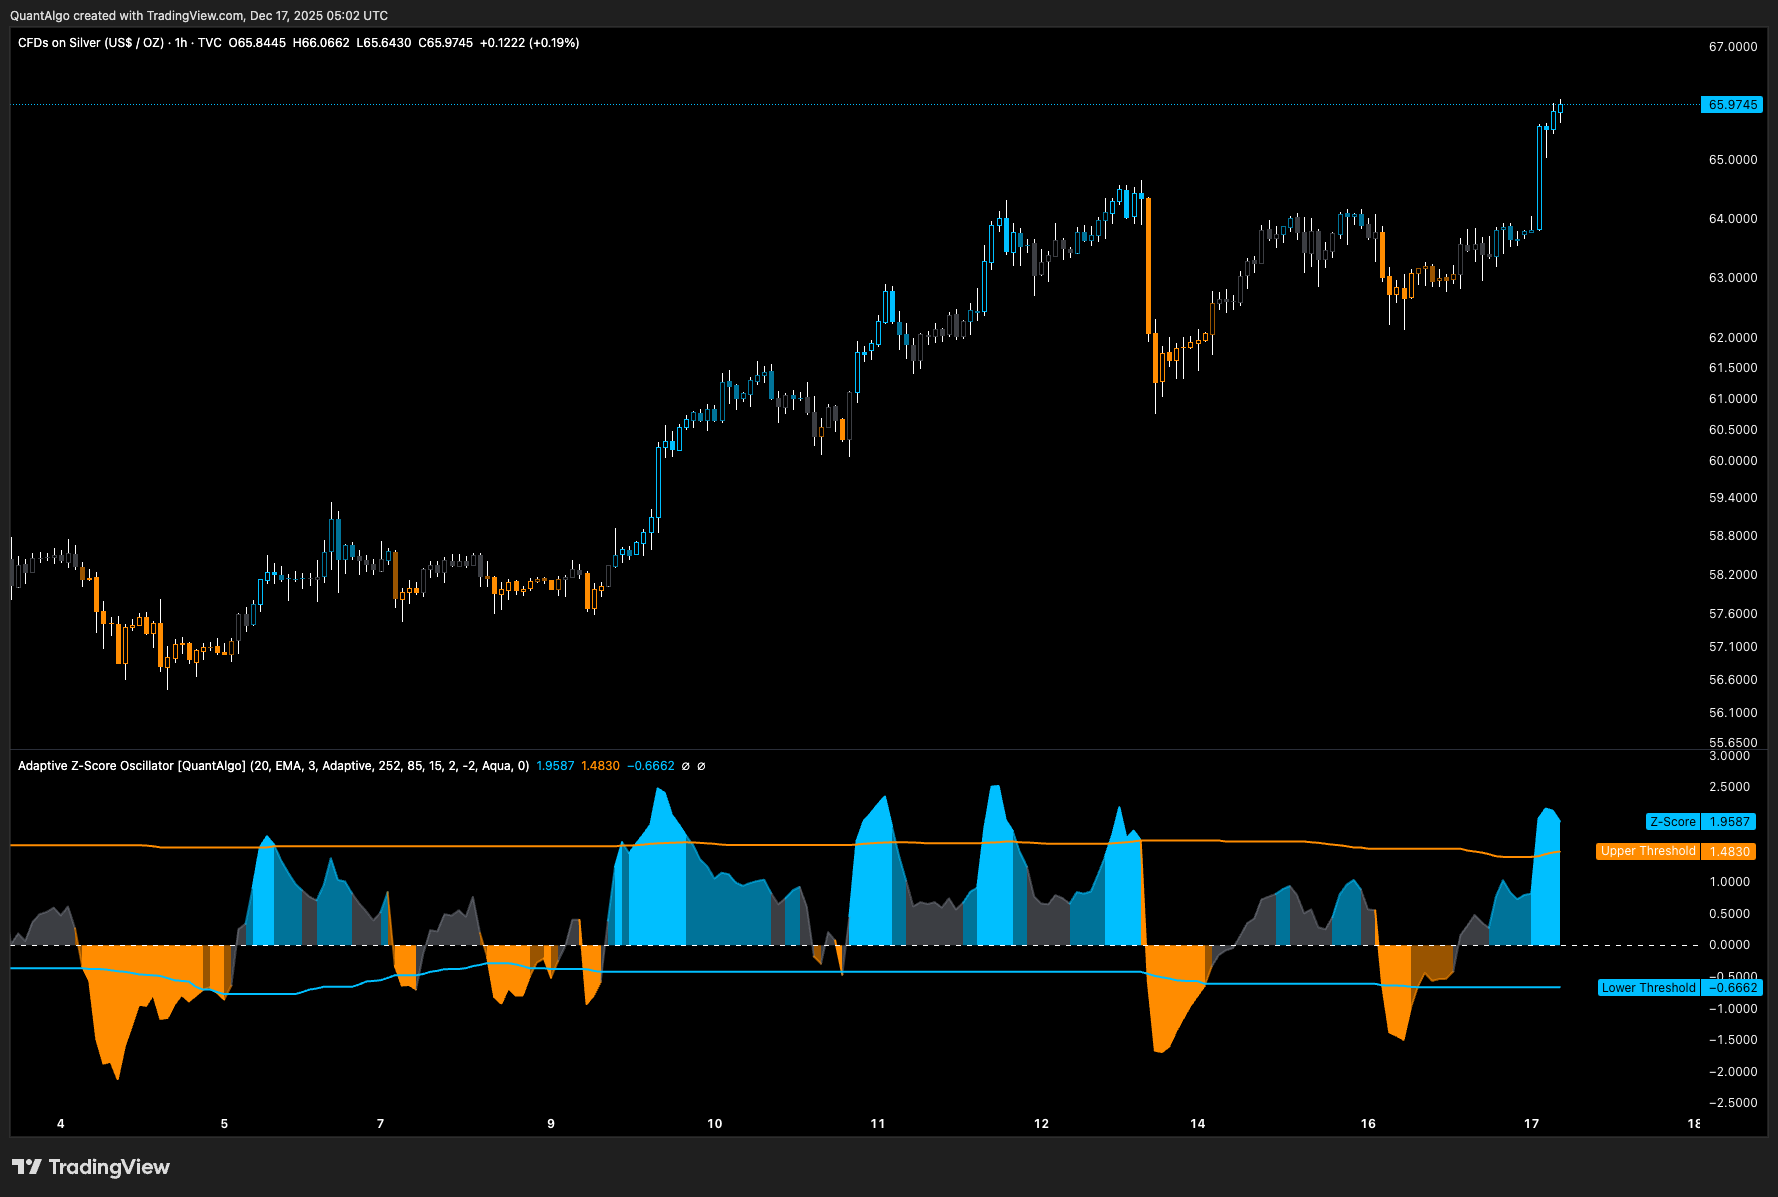Click date label 7 on time axis
1778x1197 pixels.
tap(380, 1124)
